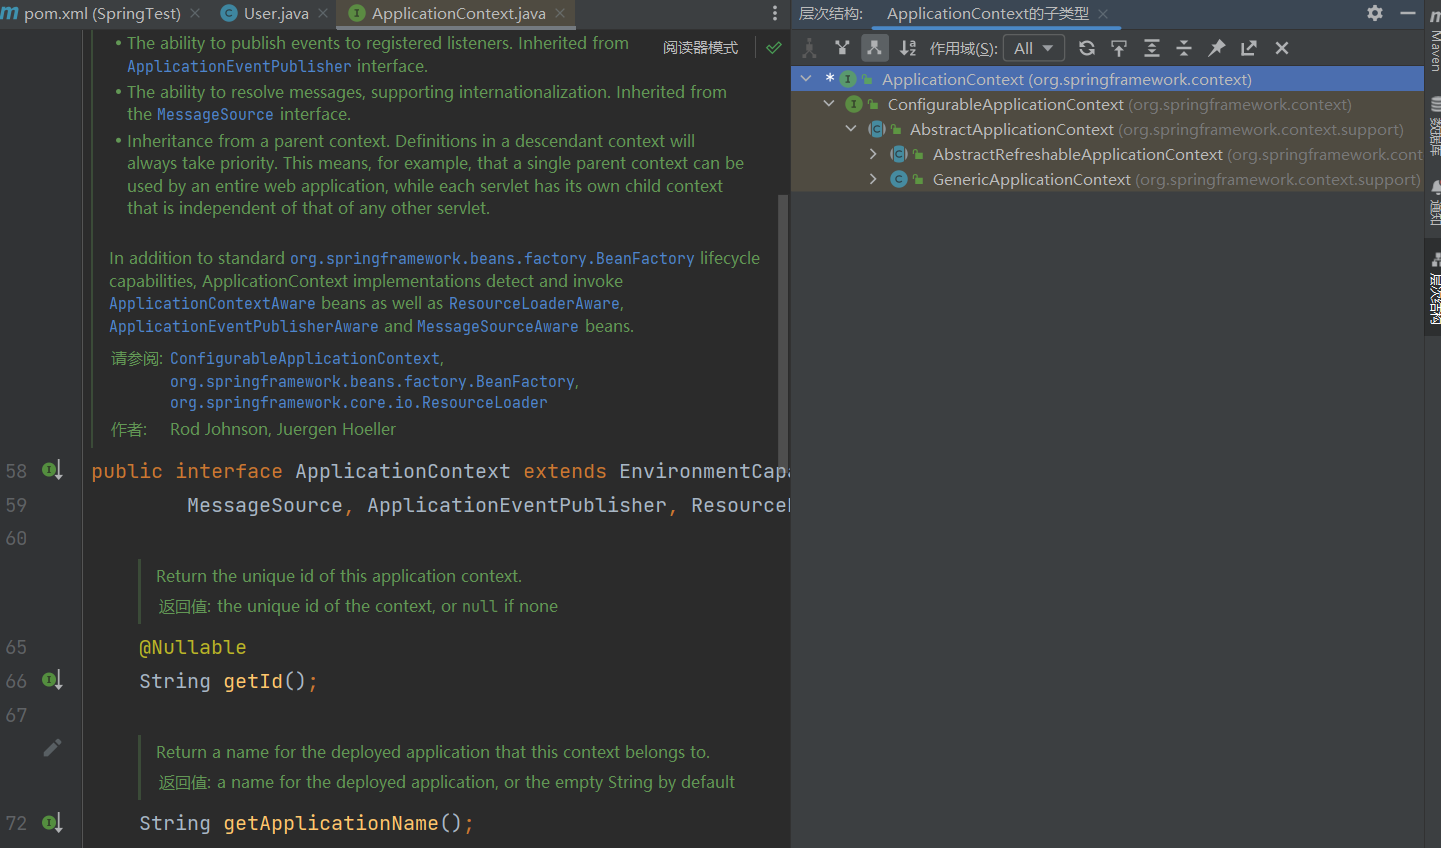The width and height of the screenshot is (1441, 848).
Task: Open hierarchy panel gear options
Action: (x=1375, y=13)
